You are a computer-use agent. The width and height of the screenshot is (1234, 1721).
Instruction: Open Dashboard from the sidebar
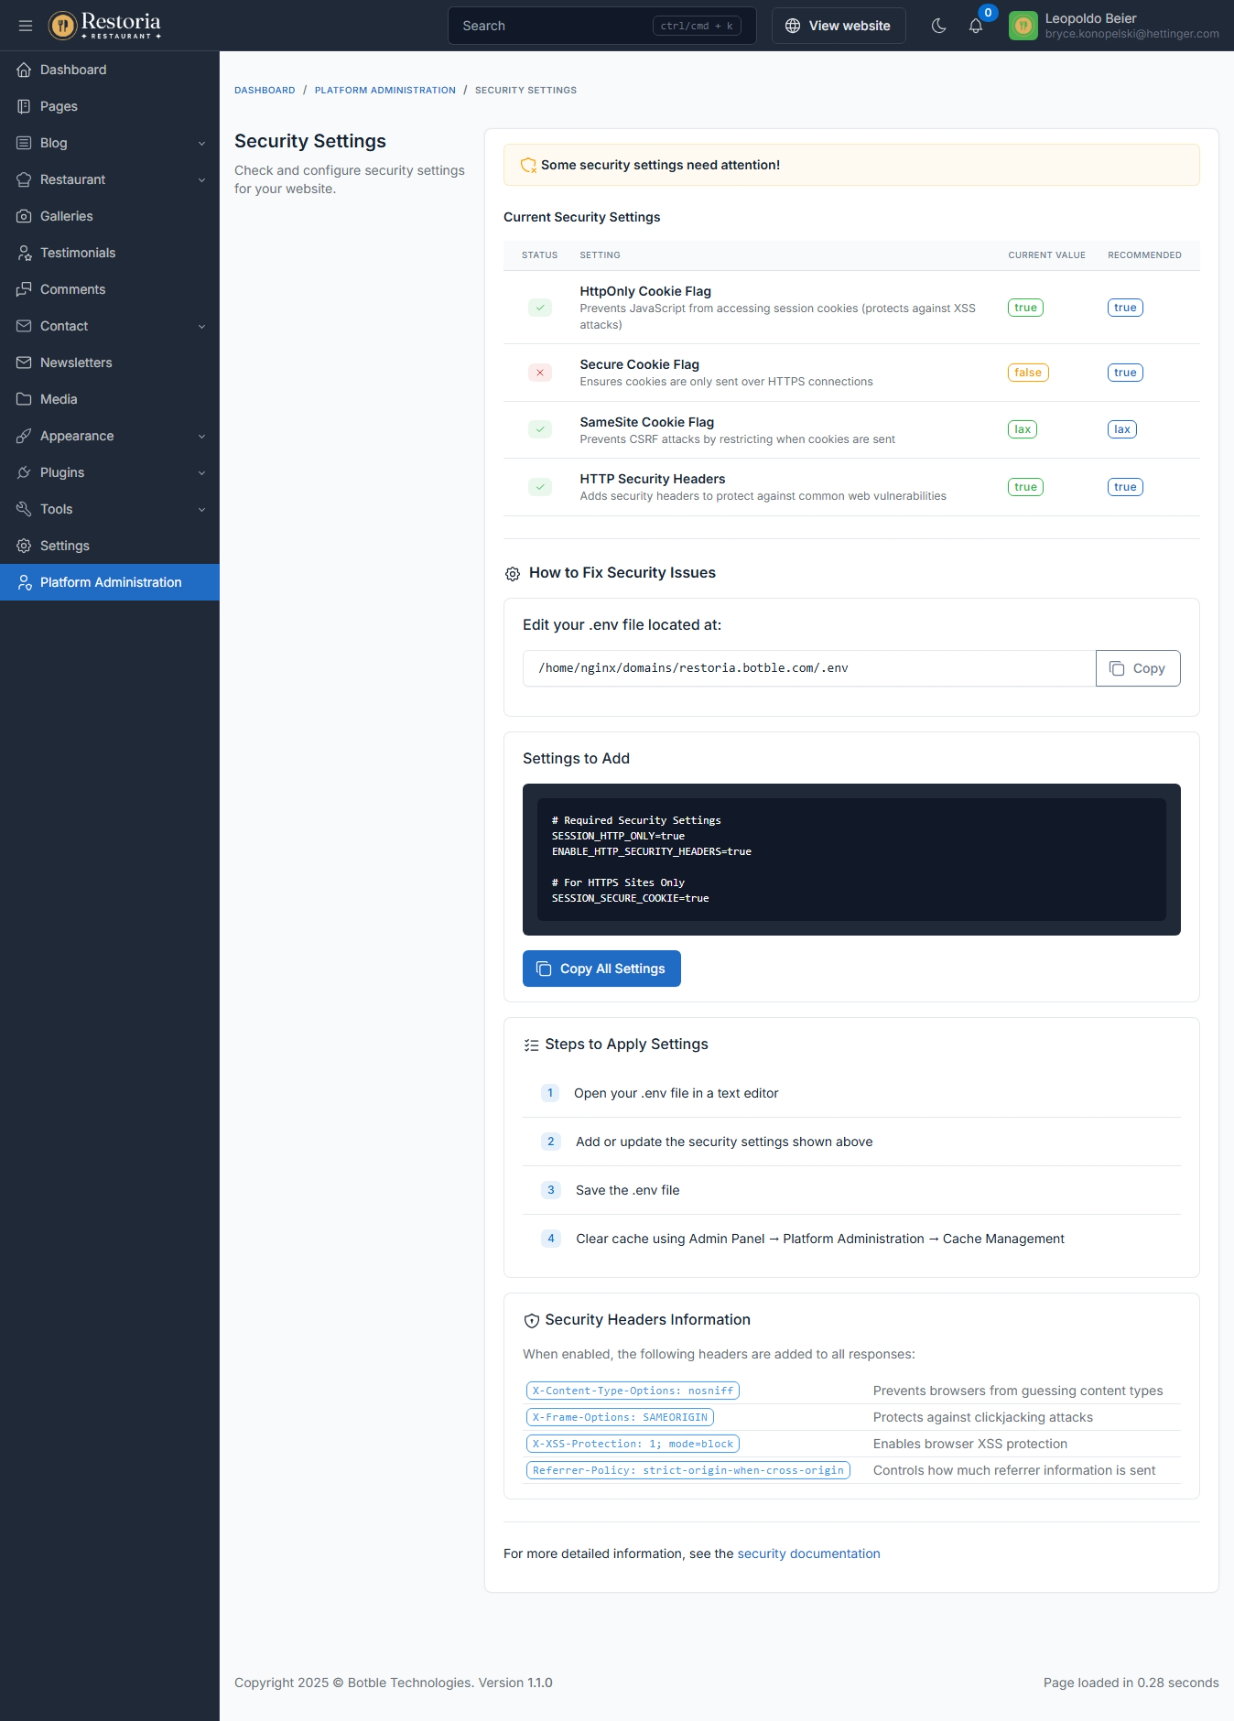[73, 70]
